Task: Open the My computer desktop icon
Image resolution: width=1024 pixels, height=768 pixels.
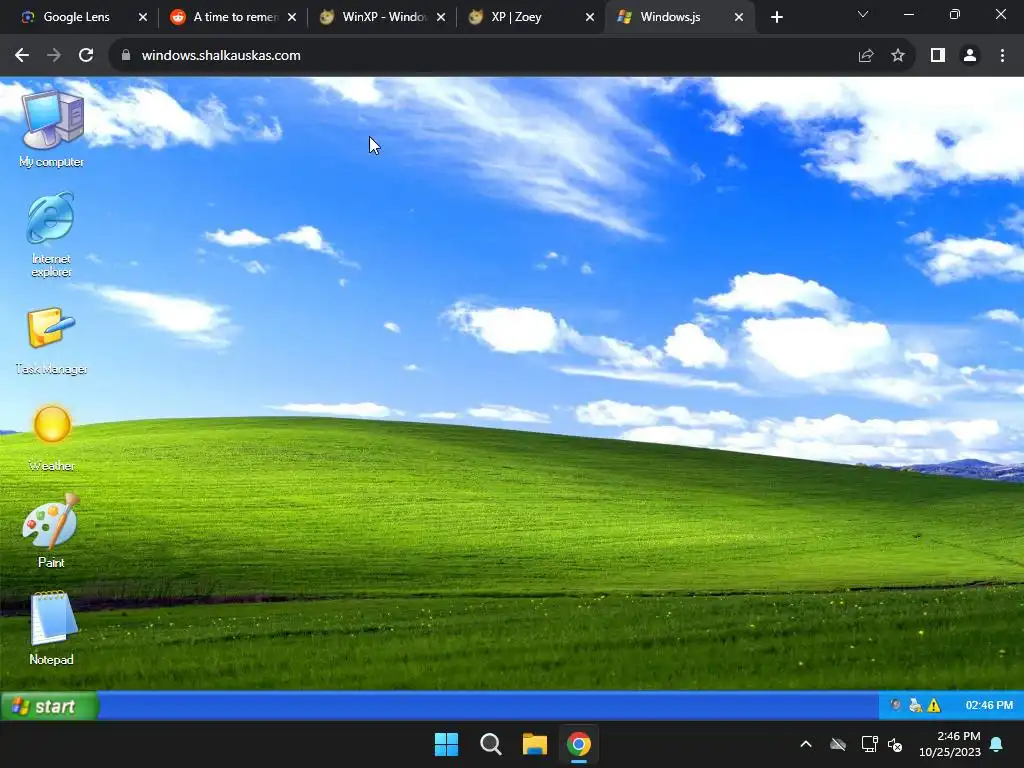Action: tap(52, 129)
